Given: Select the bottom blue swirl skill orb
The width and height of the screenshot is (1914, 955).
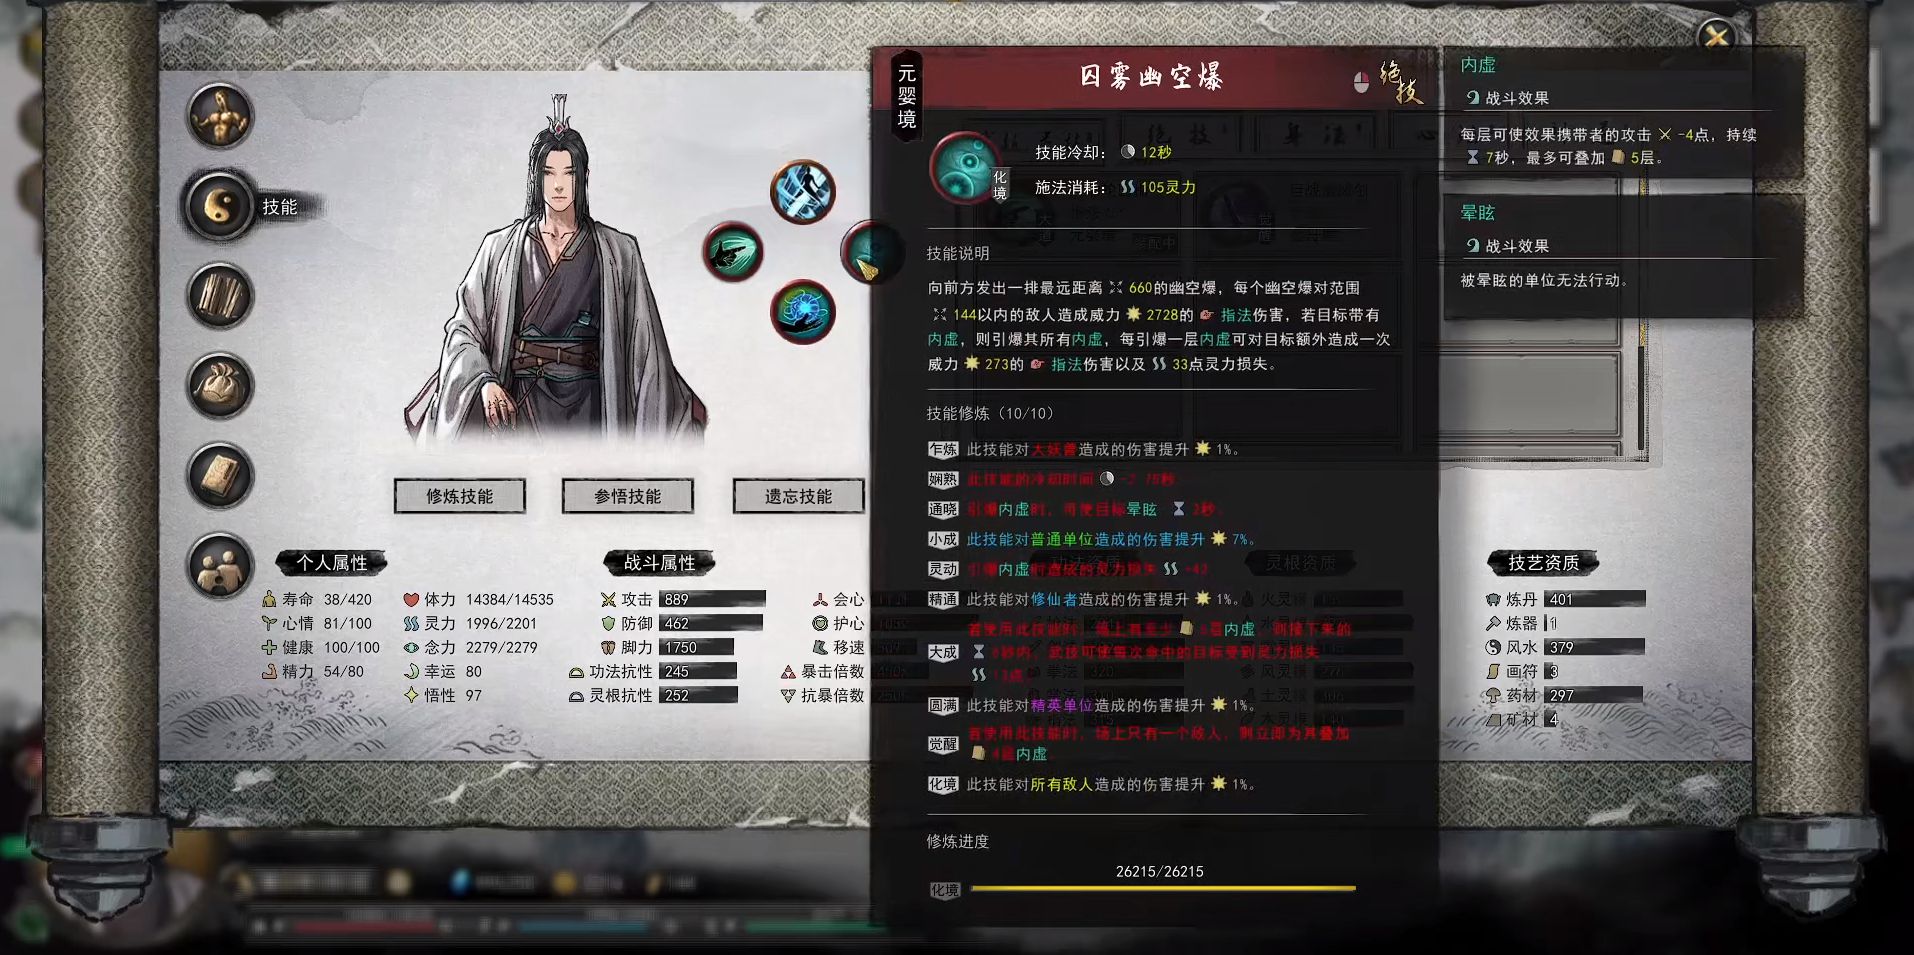Looking at the screenshot, I should 803,311.
